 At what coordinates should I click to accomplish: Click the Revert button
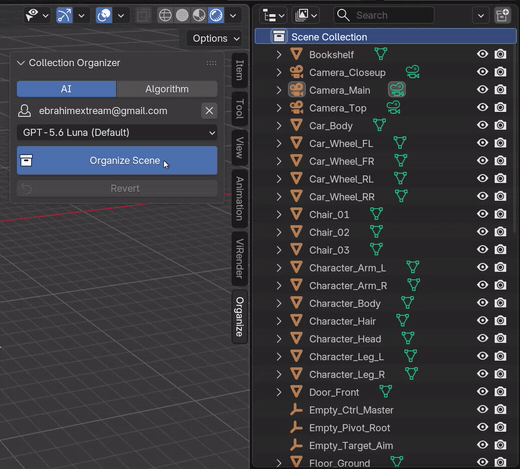[x=117, y=188]
